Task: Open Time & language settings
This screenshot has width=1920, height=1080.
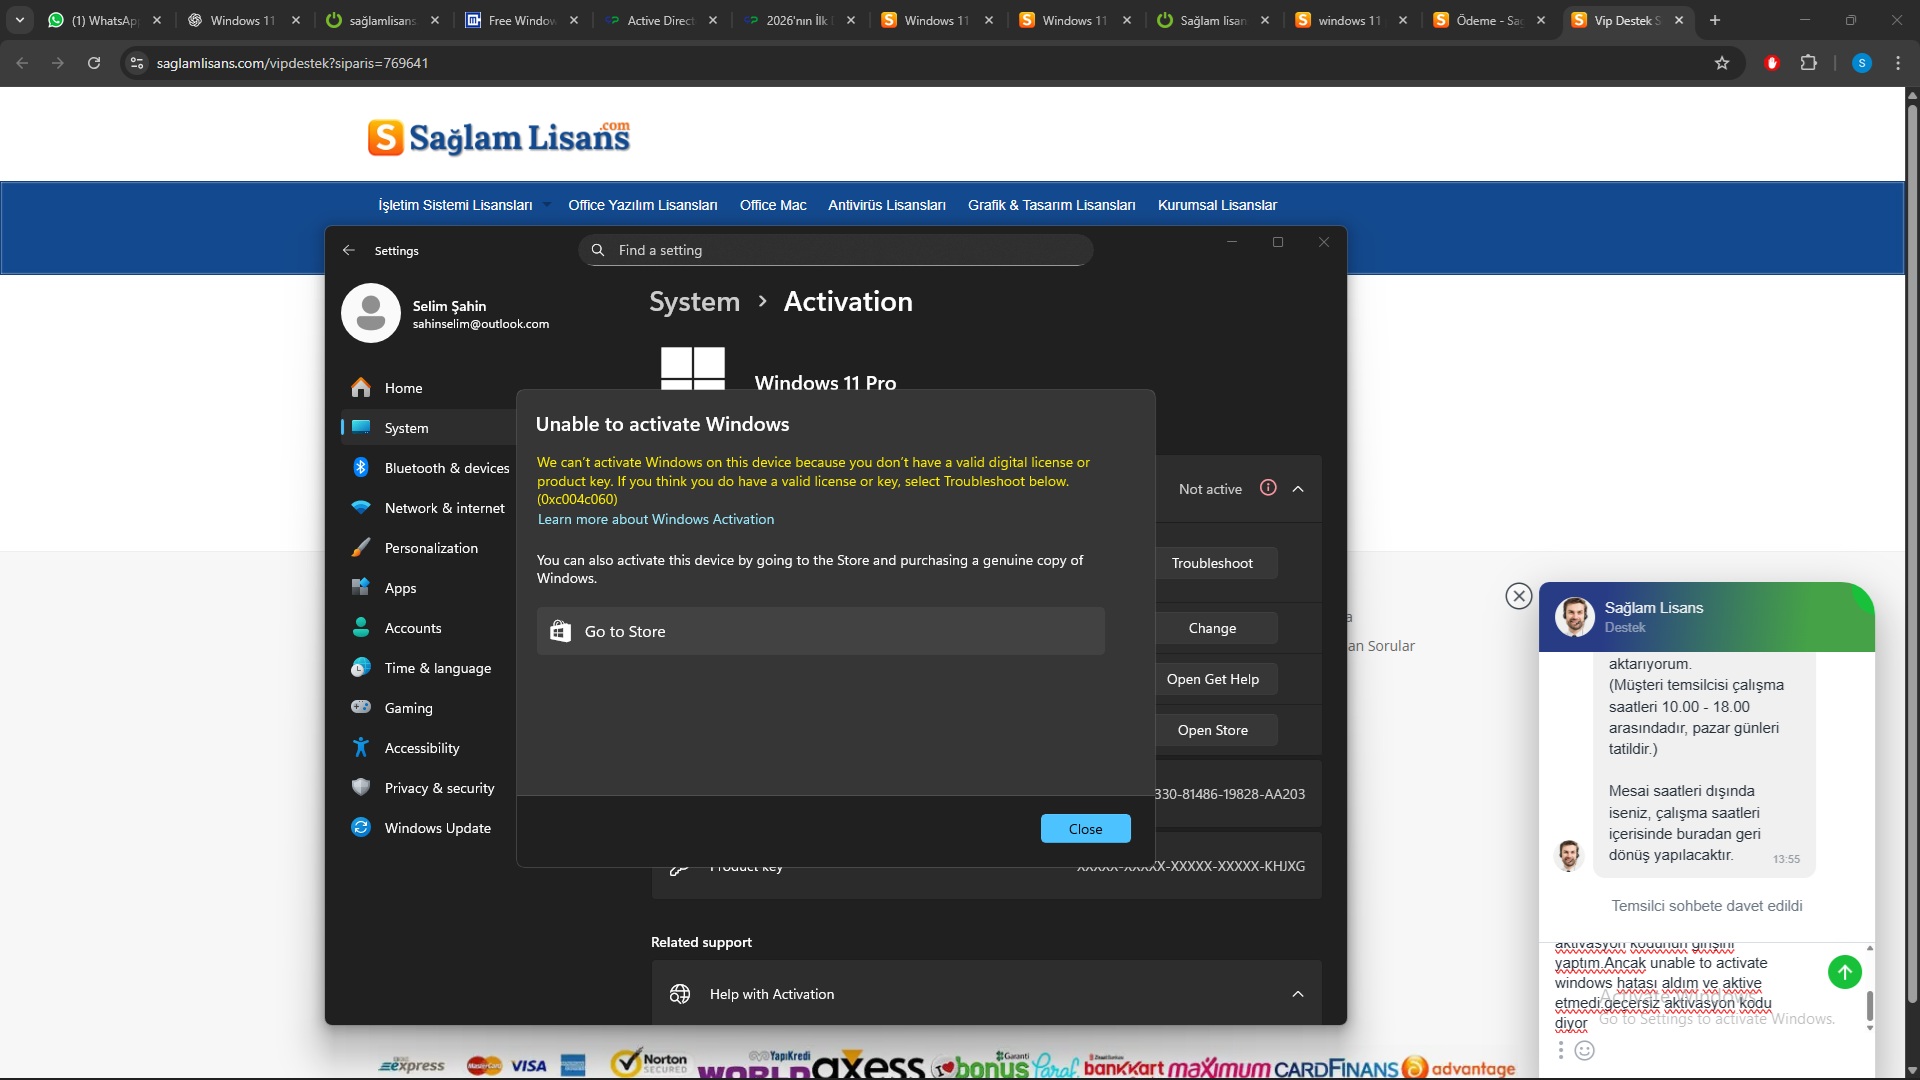Action: pyautogui.click(x=430, y=668)
